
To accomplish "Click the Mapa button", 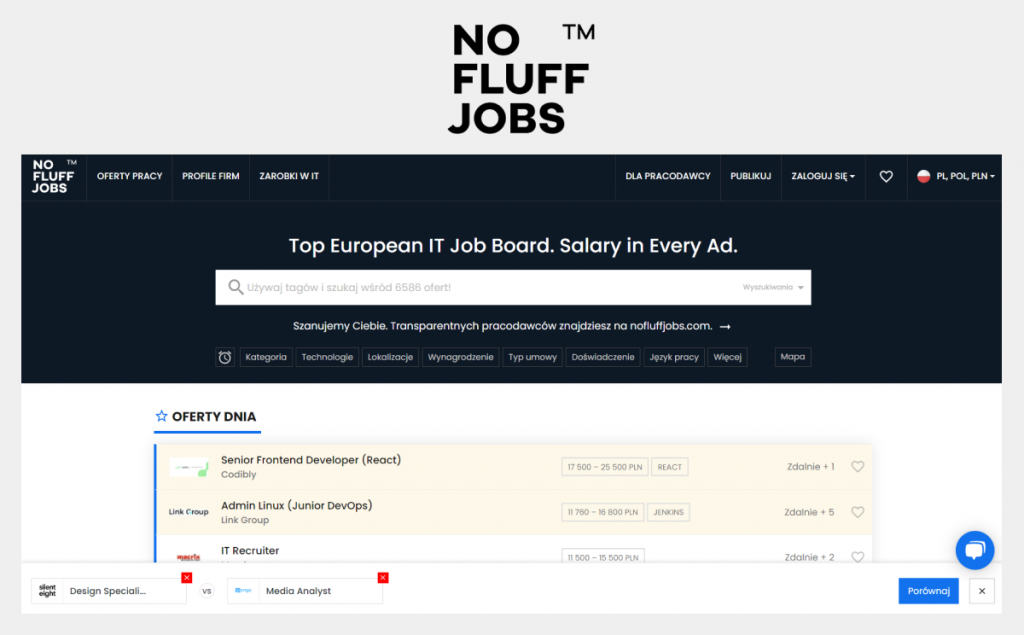I will coord(793,357).
